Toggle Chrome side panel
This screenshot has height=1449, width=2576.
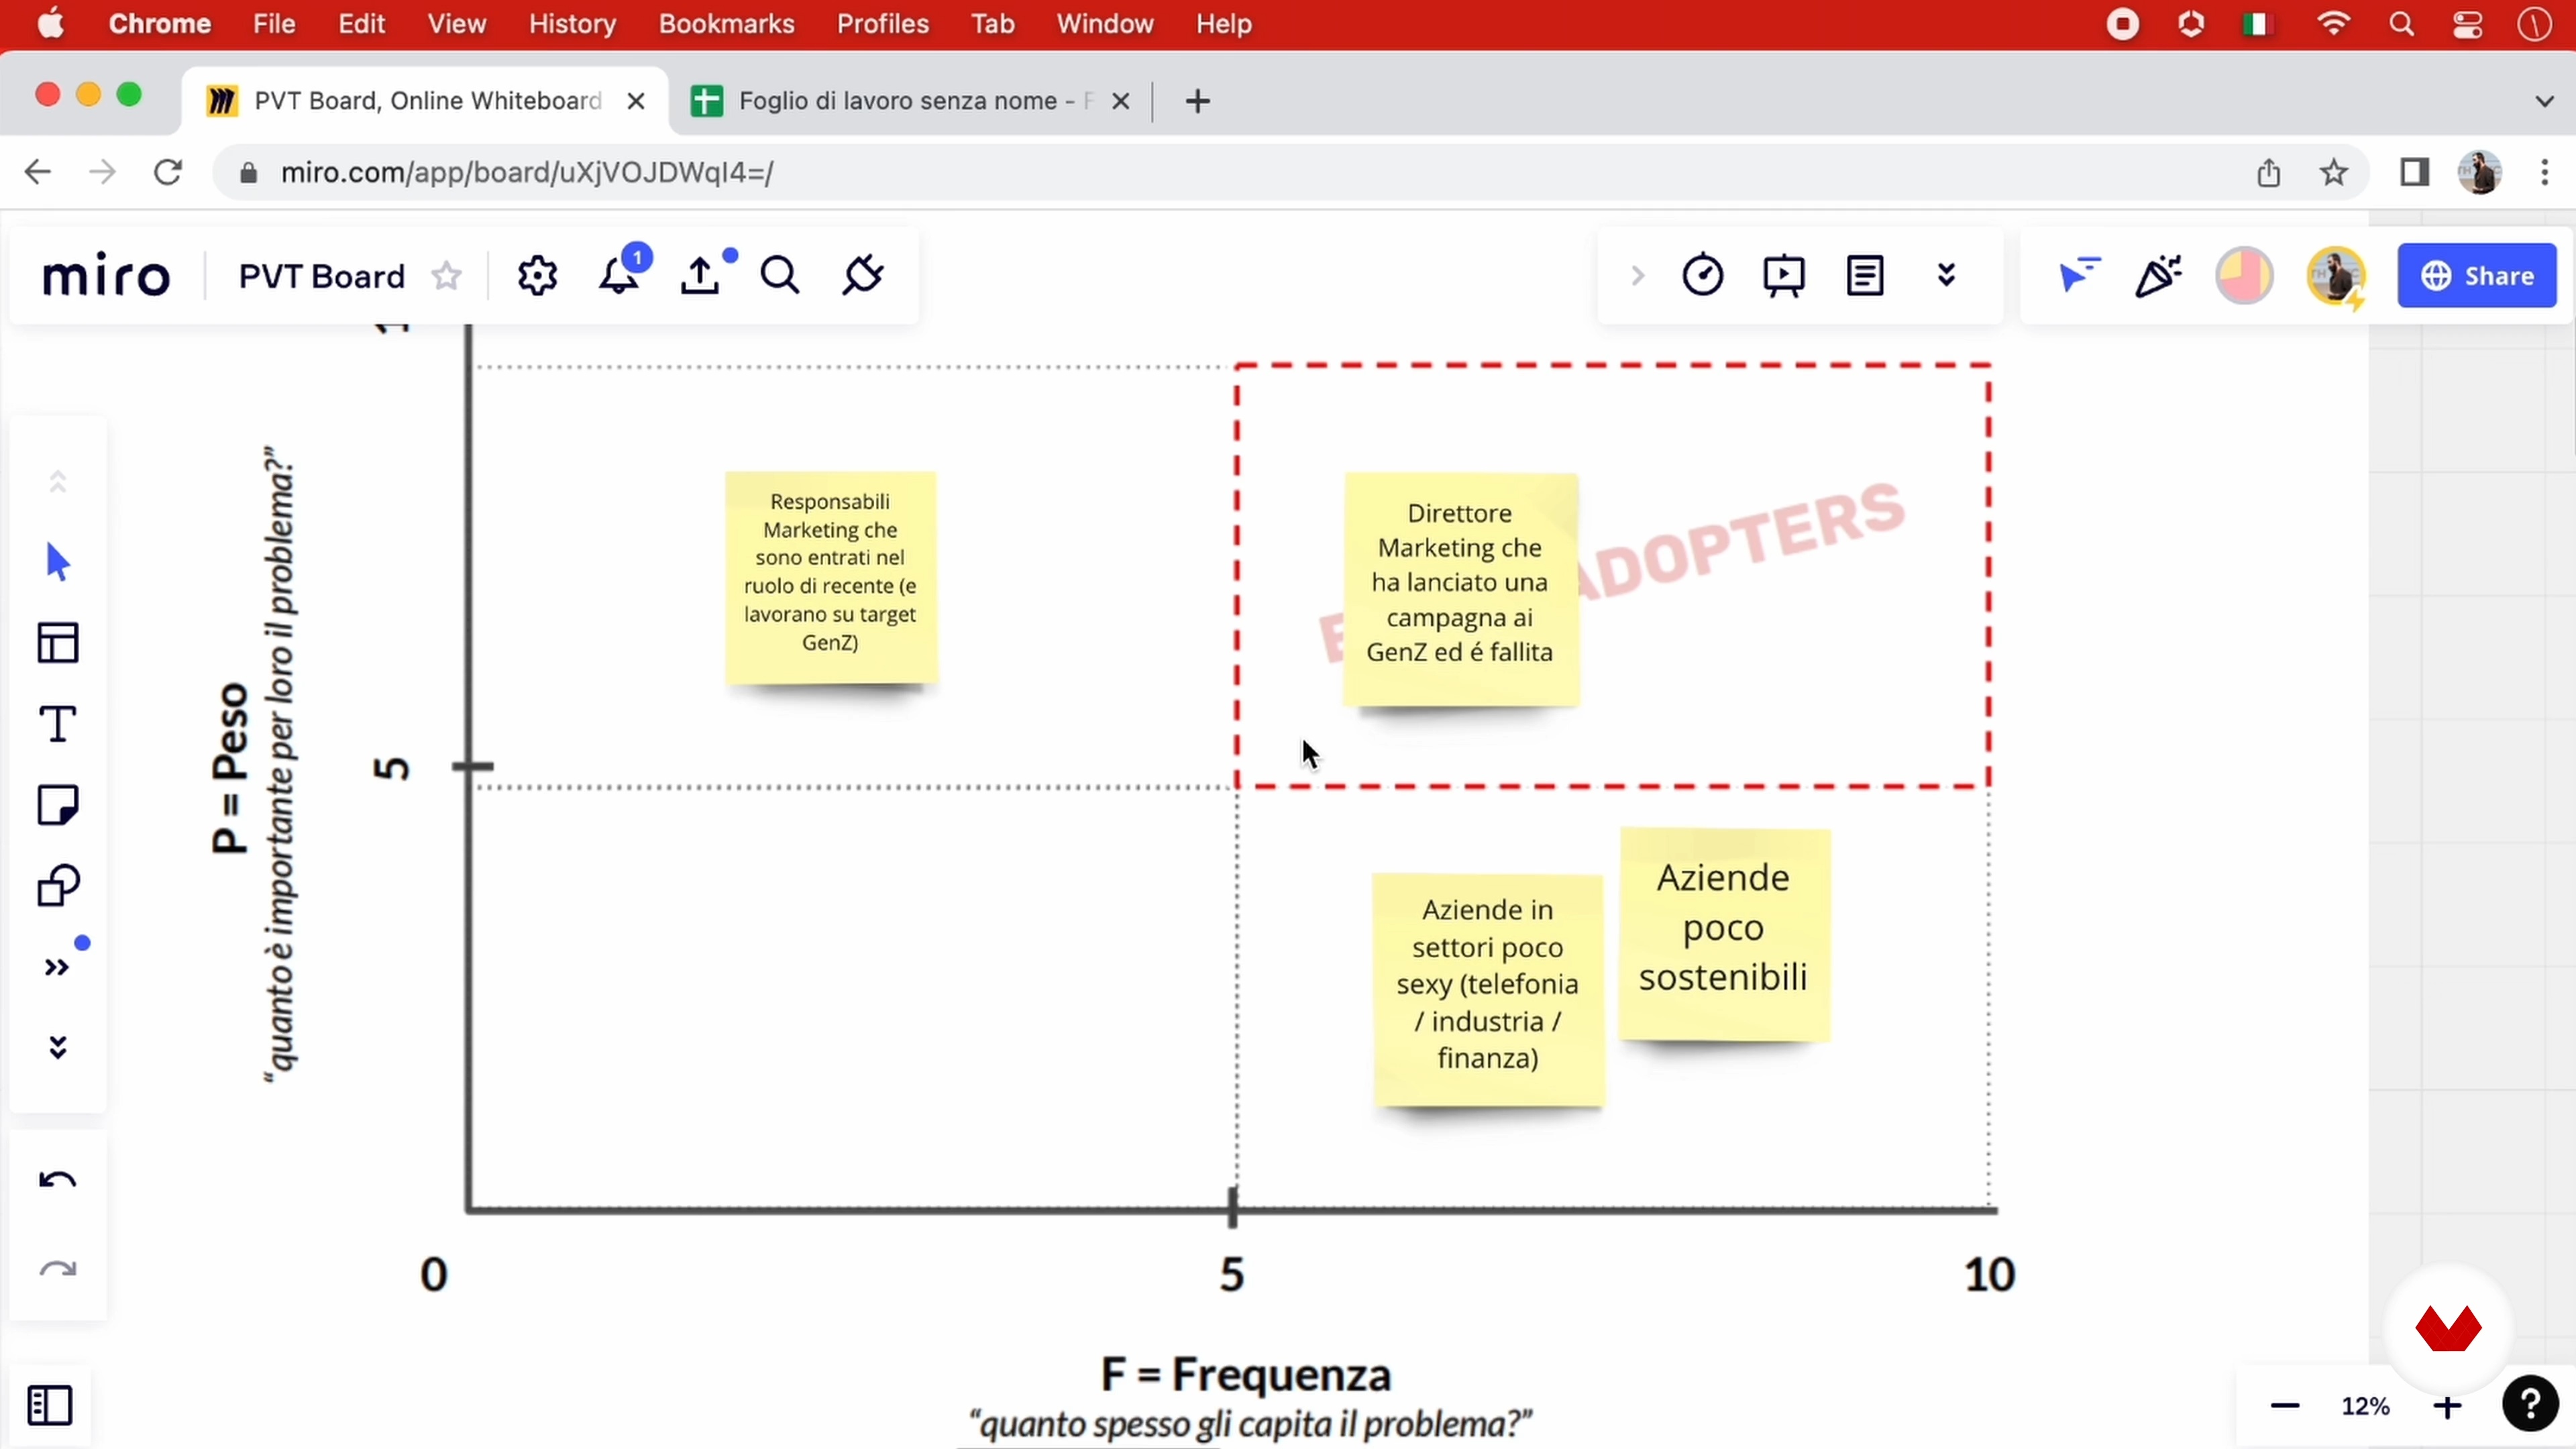(2415, 172)
